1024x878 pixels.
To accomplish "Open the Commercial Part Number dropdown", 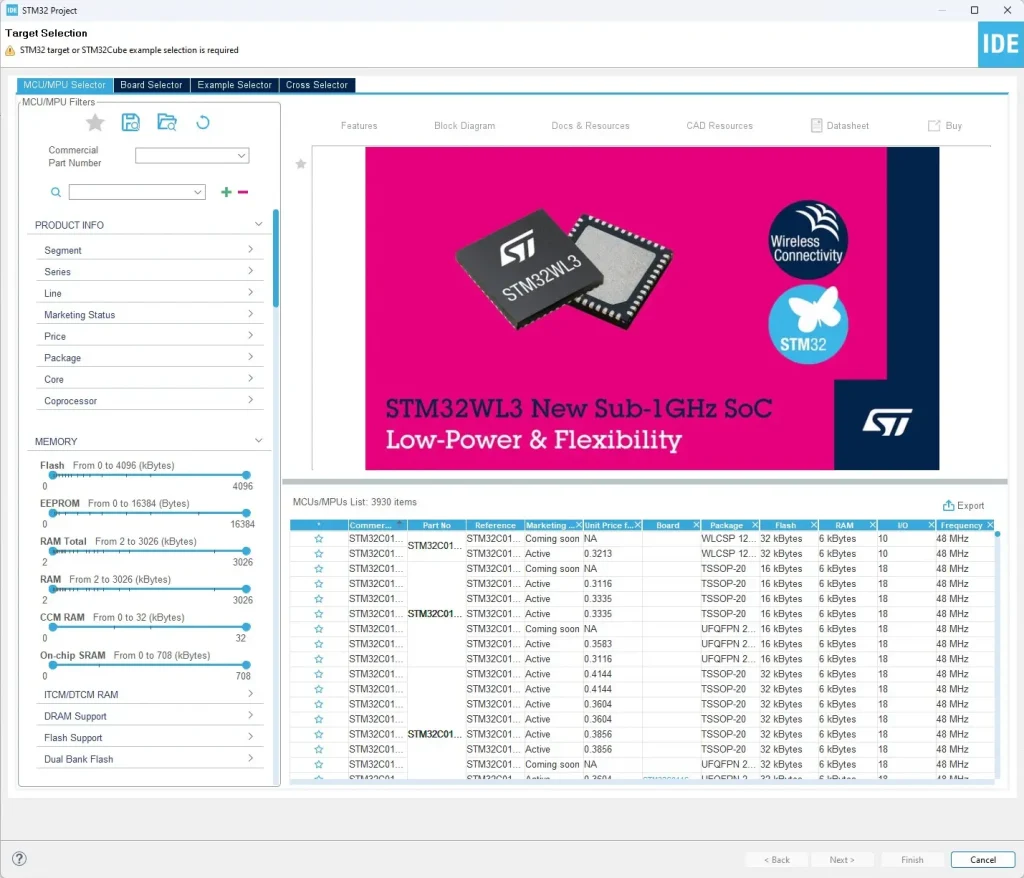I will pyautogui.click(x=241, y=156).
